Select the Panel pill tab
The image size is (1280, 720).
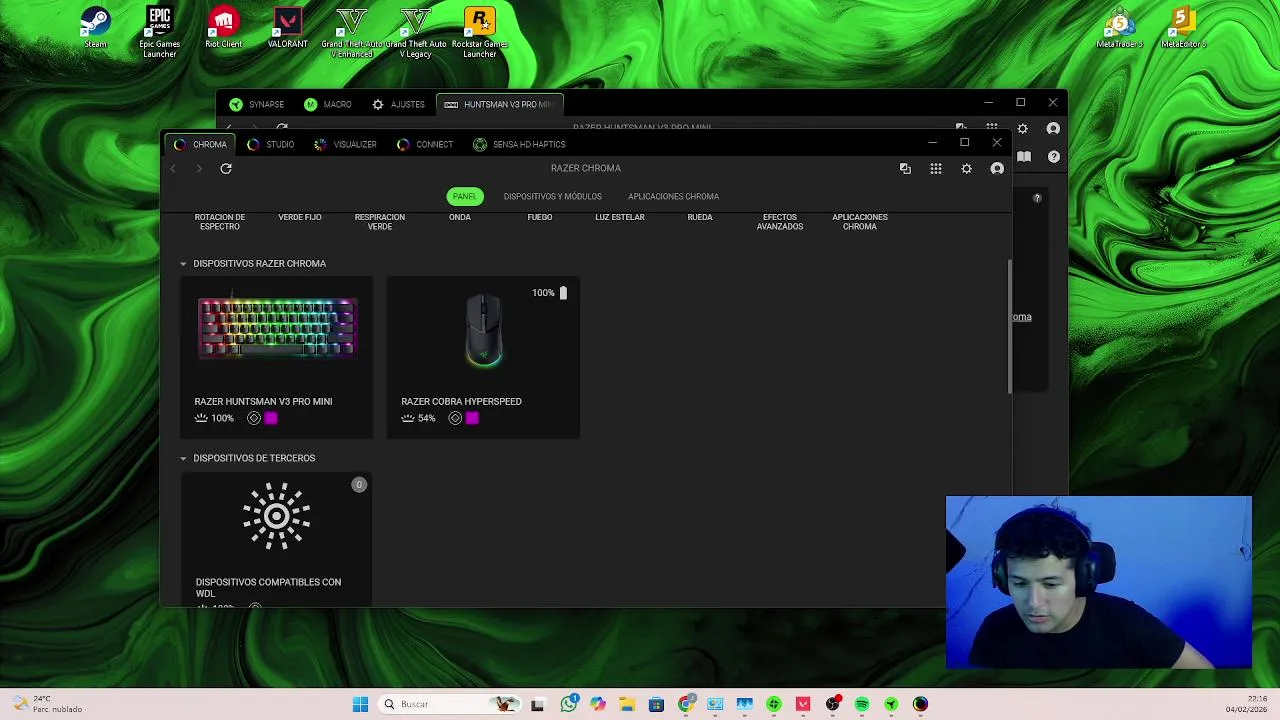pos(464,197)
